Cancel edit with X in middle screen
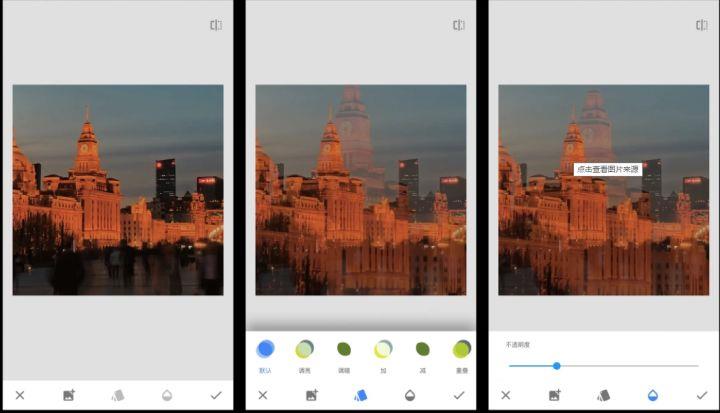The height and width of the screenshot is (413, 720). 263,395
